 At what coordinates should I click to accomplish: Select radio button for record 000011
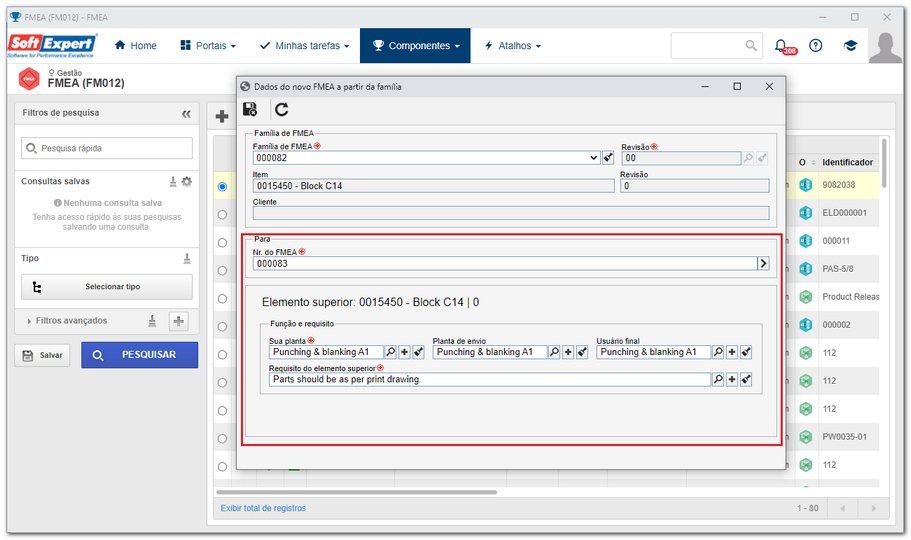[223, 242]
